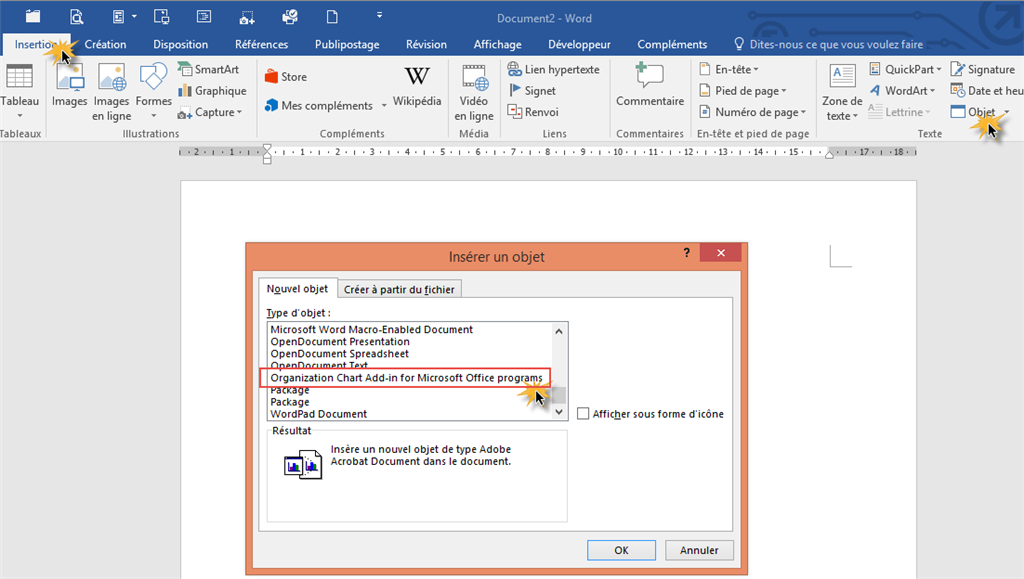This screenshot has width=1024, height=579.
Task: Open the Disposition ribbon tab
Action: (180, 44)
